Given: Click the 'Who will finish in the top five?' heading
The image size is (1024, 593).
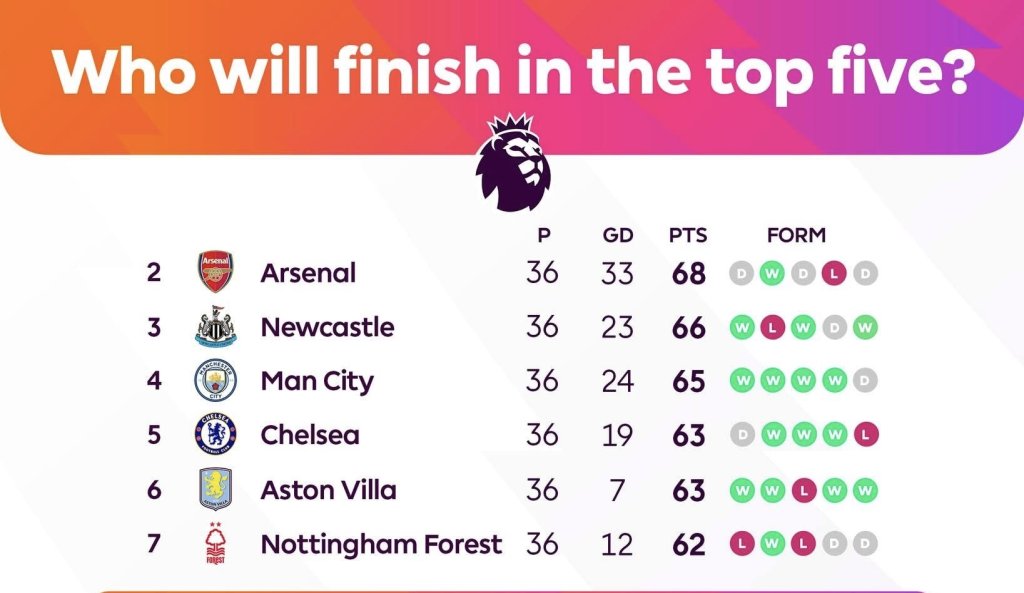Looking at the screenshot, I should coord(513,71).
